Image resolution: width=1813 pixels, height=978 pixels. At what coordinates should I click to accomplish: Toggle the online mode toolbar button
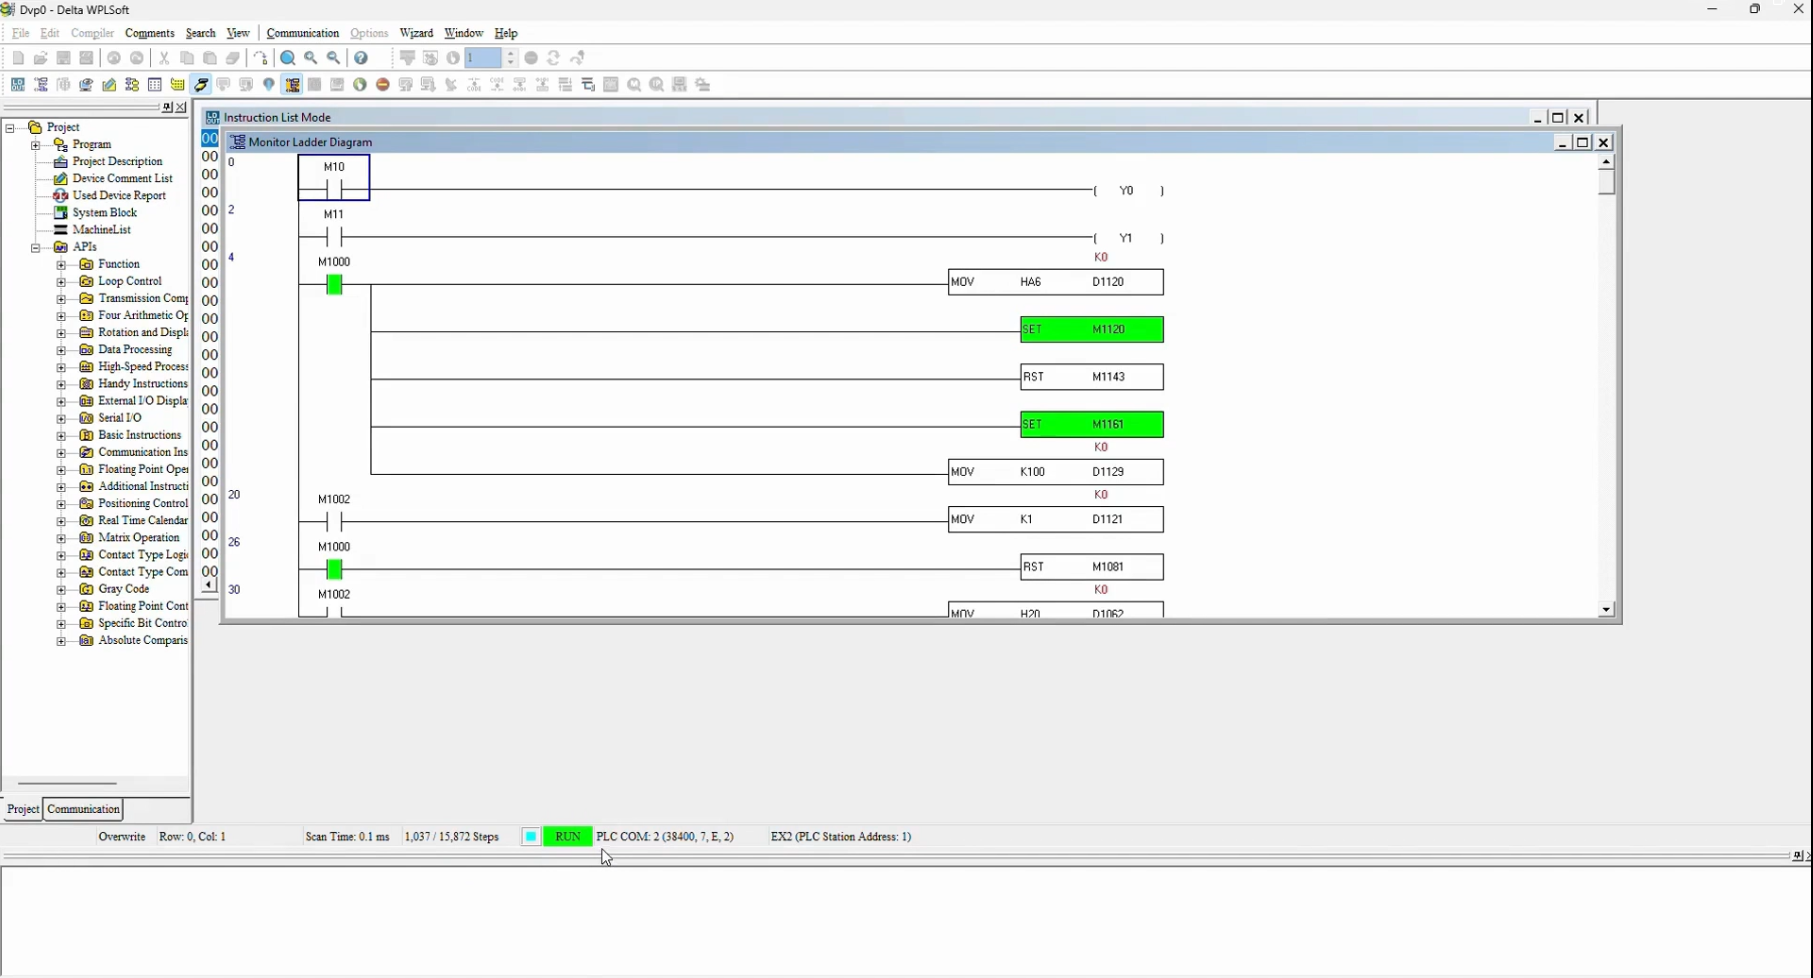pyautogui.click(x=201, y=85)
